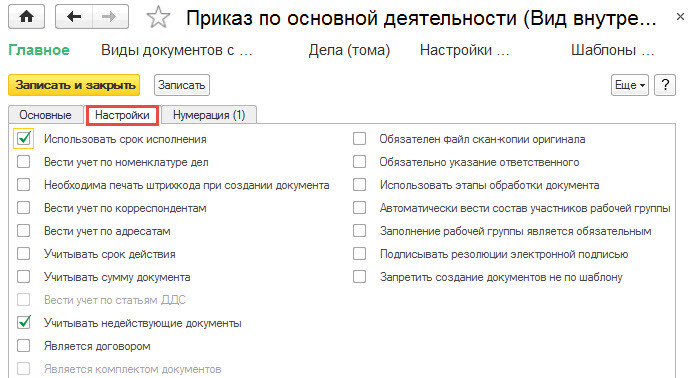Enable Обязателен файл скан-копии оригинала
Image resolution: width=689 pixels, height=378 pixels.
[359, 139]
